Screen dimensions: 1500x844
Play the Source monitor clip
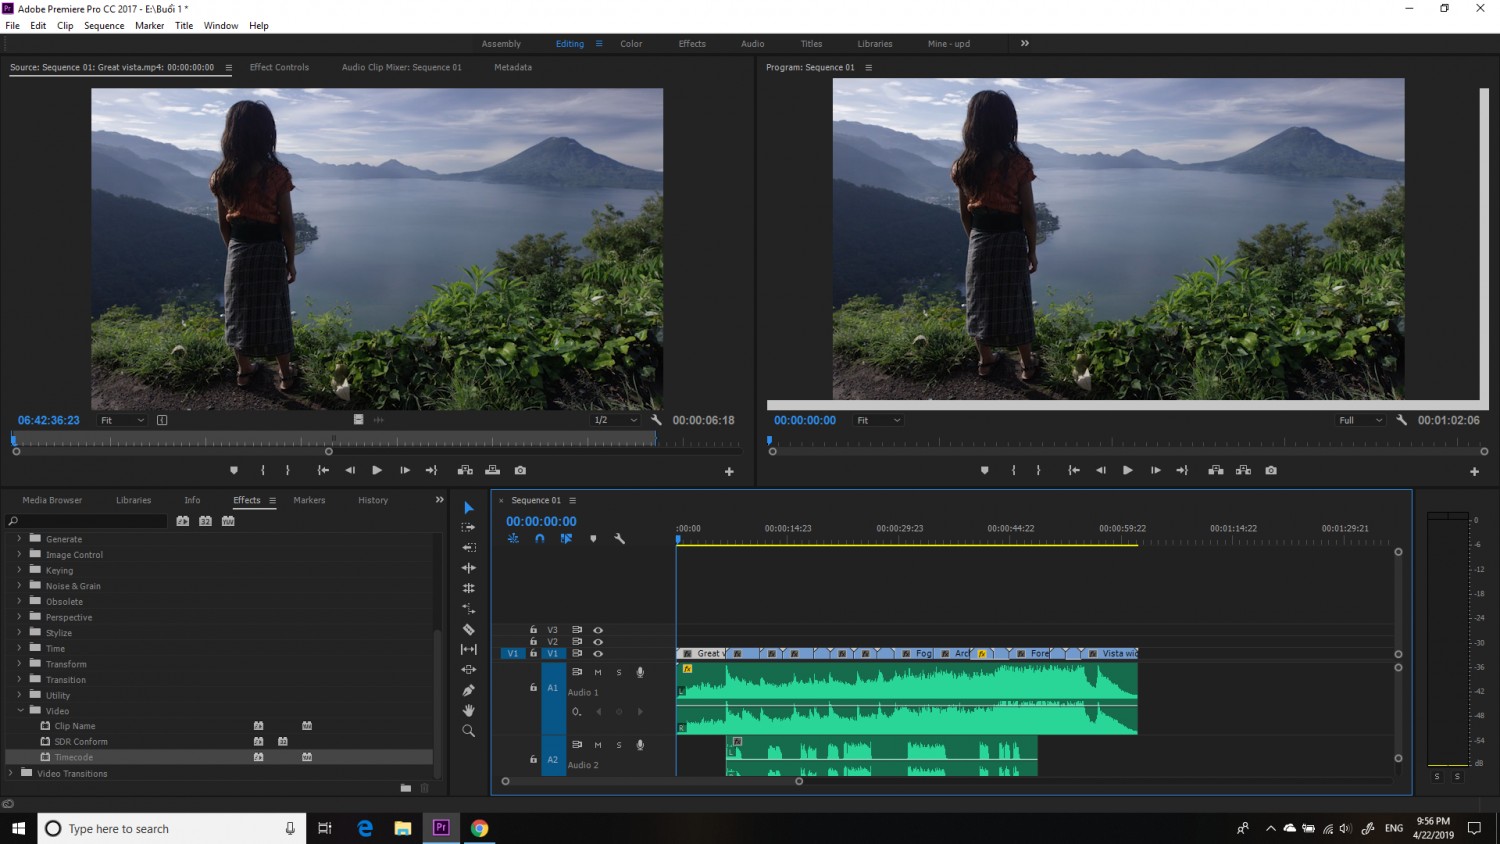click(377, 470)
